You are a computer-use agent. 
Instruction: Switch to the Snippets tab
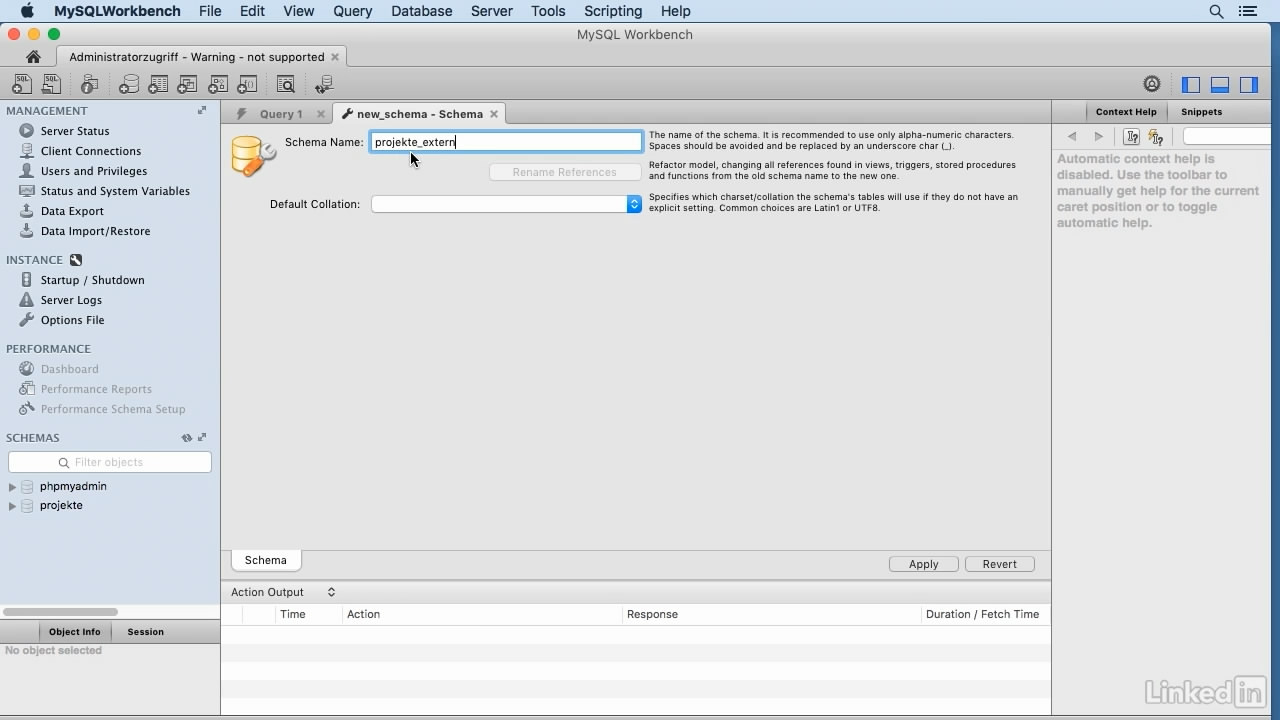tap(1201, 112)
